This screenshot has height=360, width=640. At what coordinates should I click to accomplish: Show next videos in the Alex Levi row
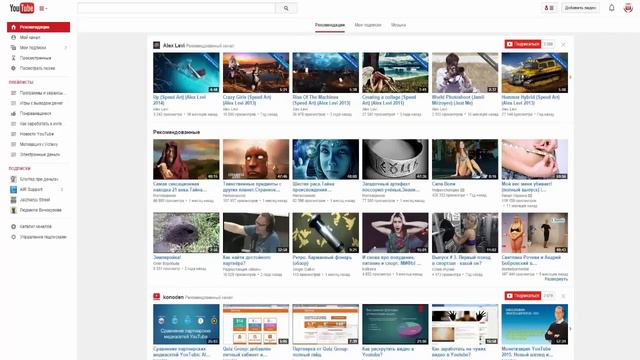pyautogui.click(x=570, y=77)
